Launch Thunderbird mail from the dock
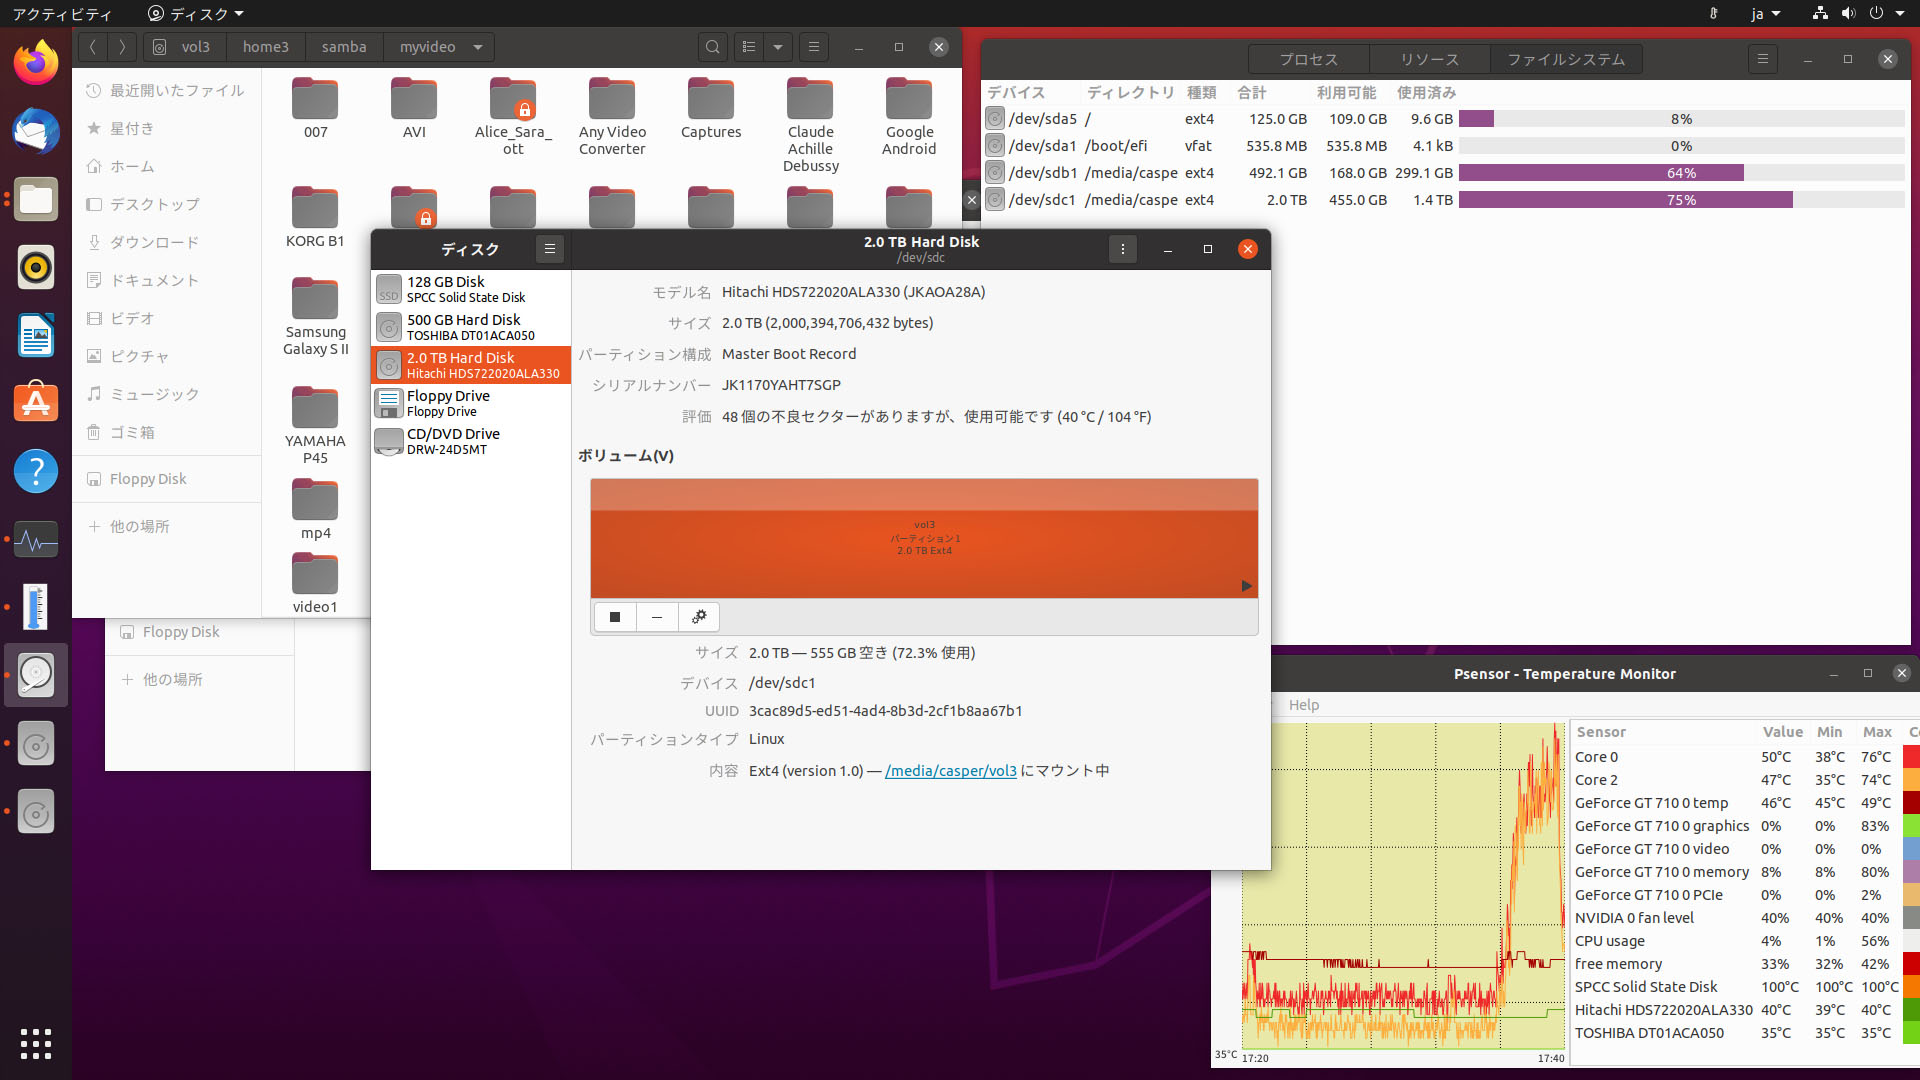This screenshot has height=1080, width=1920. (36, 131)
